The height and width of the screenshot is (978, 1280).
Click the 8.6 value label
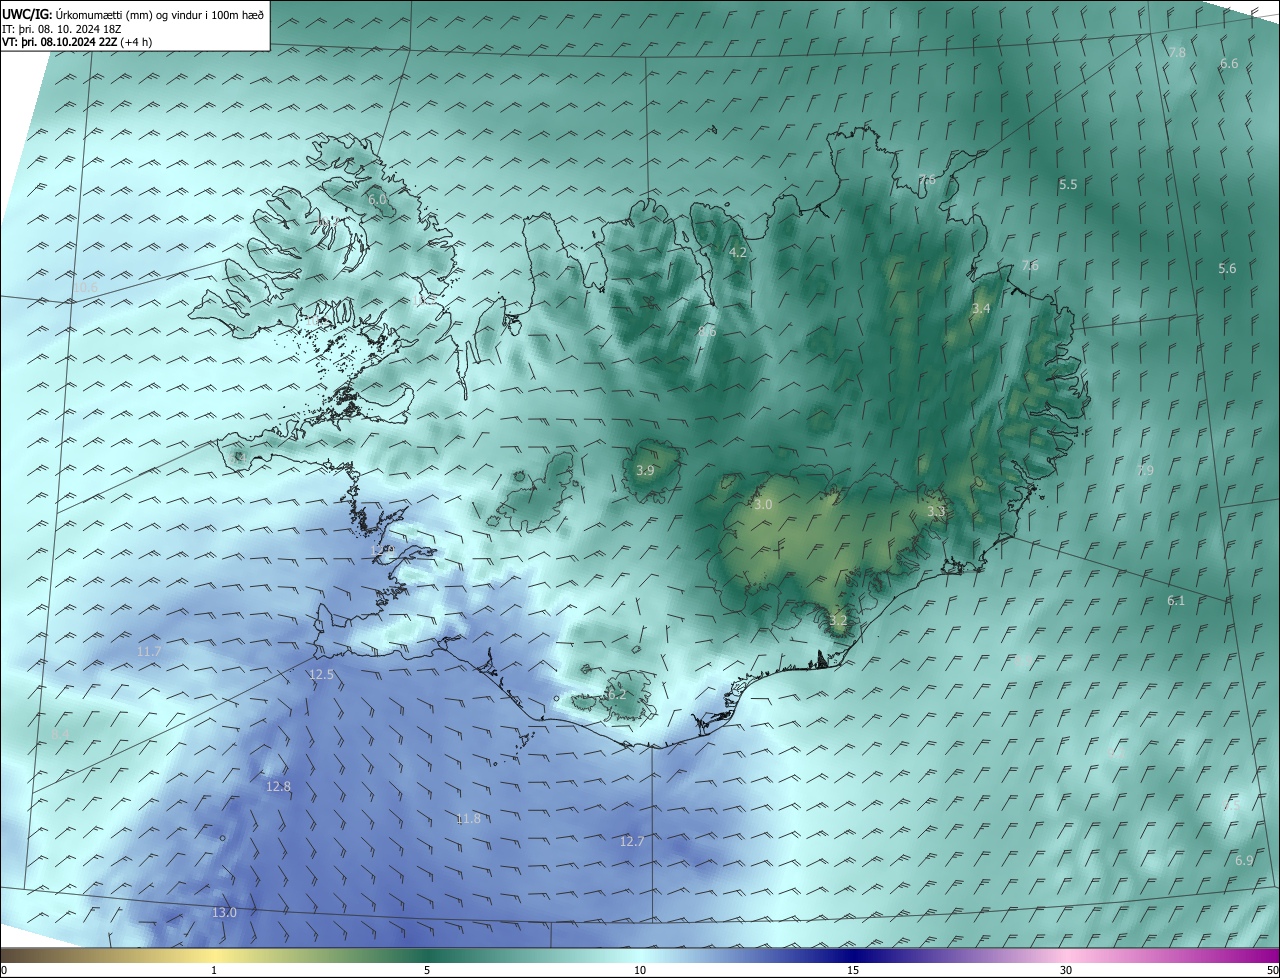(707, 331)
